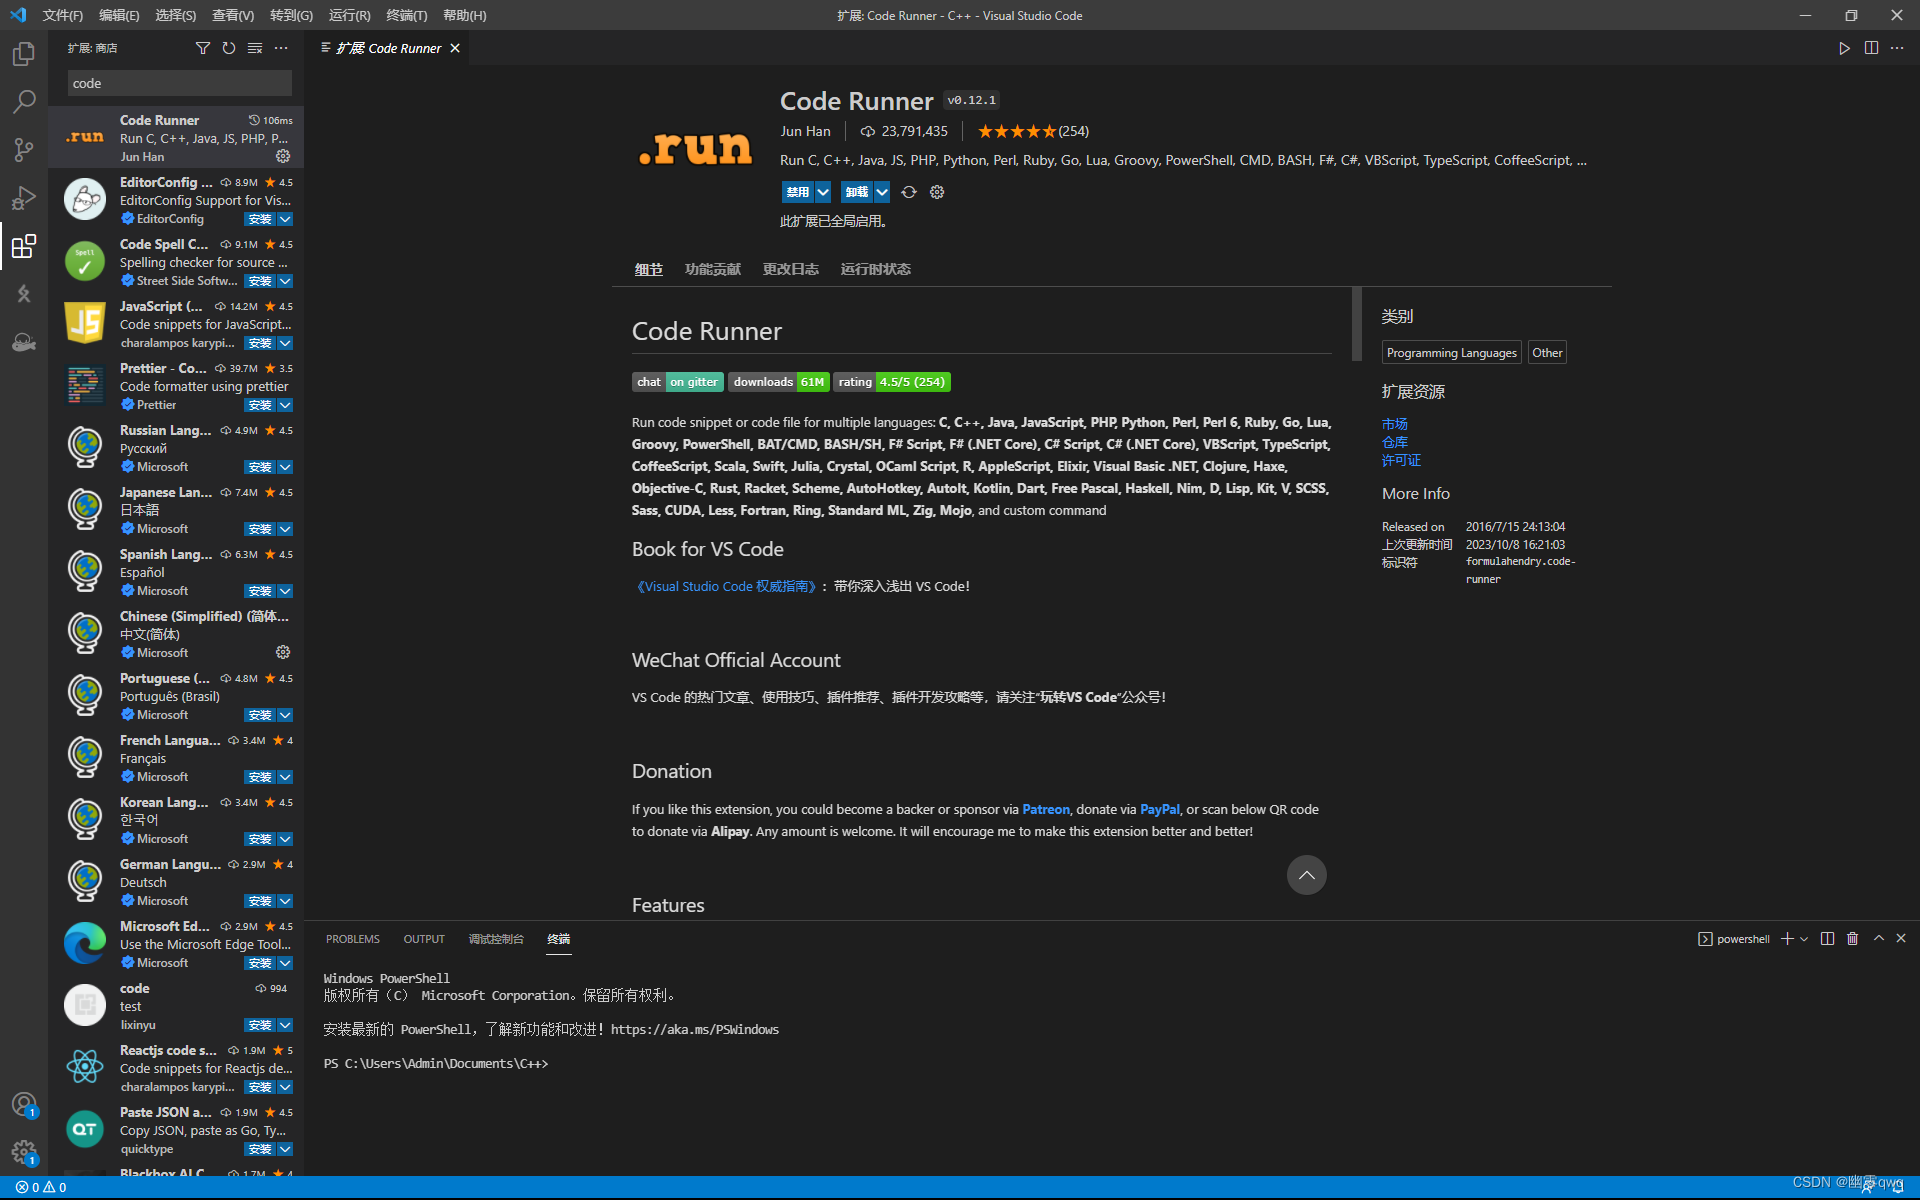Install the Russian Language Pack extension
Viewport: 1920px width, 1200px height.
coord(260,467)
